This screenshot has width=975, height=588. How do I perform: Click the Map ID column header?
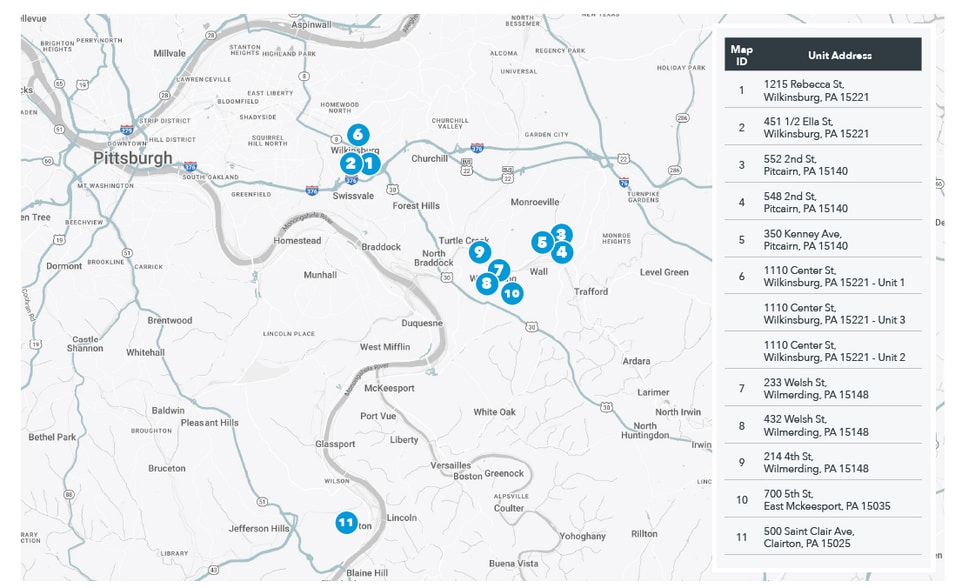[x=741, y=55]
